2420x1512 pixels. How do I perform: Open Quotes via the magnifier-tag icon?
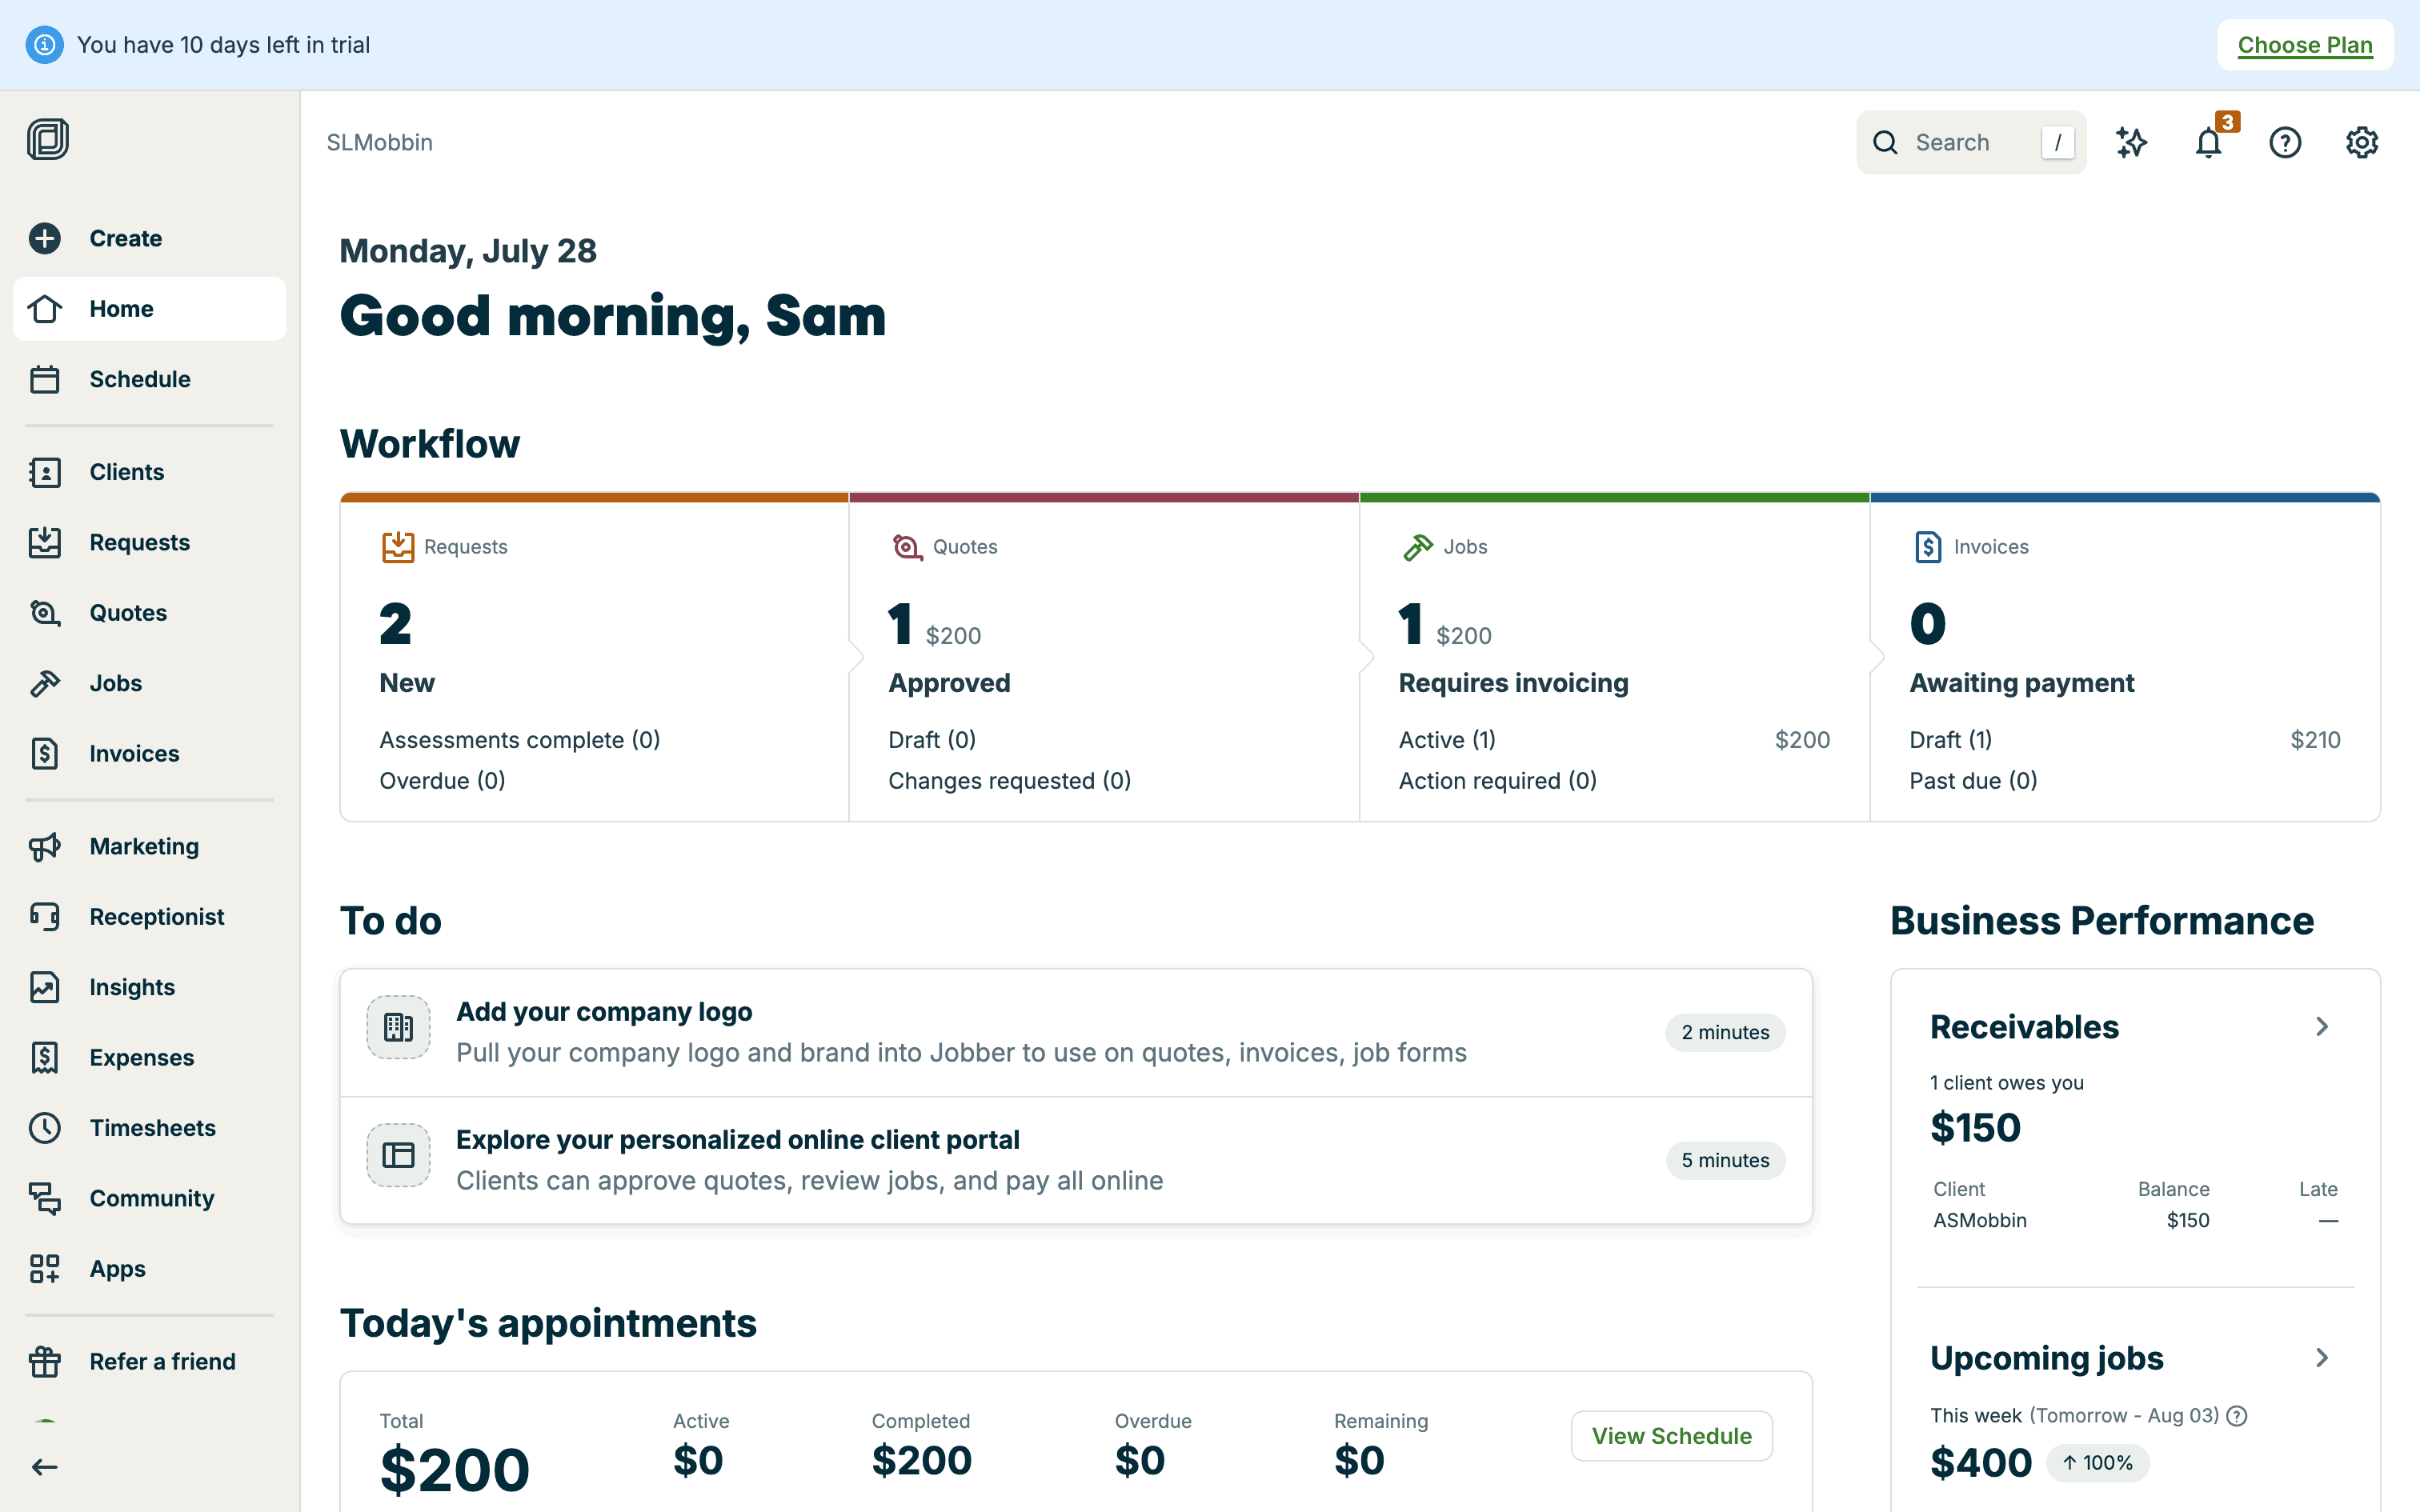(45, 613)
